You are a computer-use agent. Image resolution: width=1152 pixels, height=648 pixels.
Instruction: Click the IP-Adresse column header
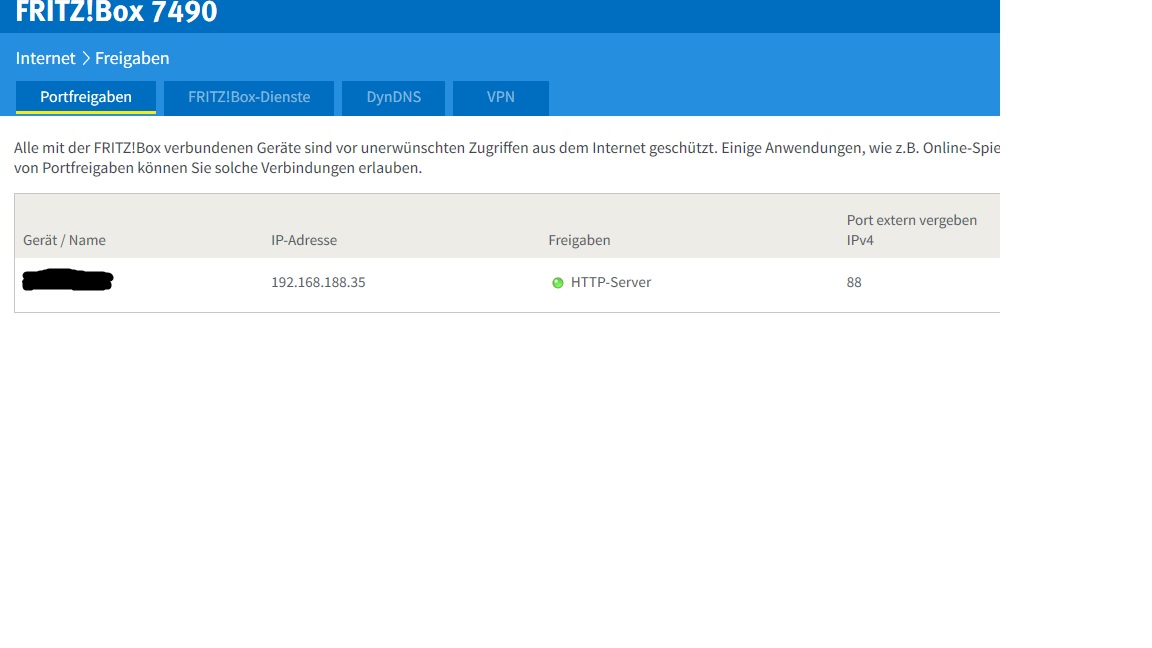coord(304,240)
